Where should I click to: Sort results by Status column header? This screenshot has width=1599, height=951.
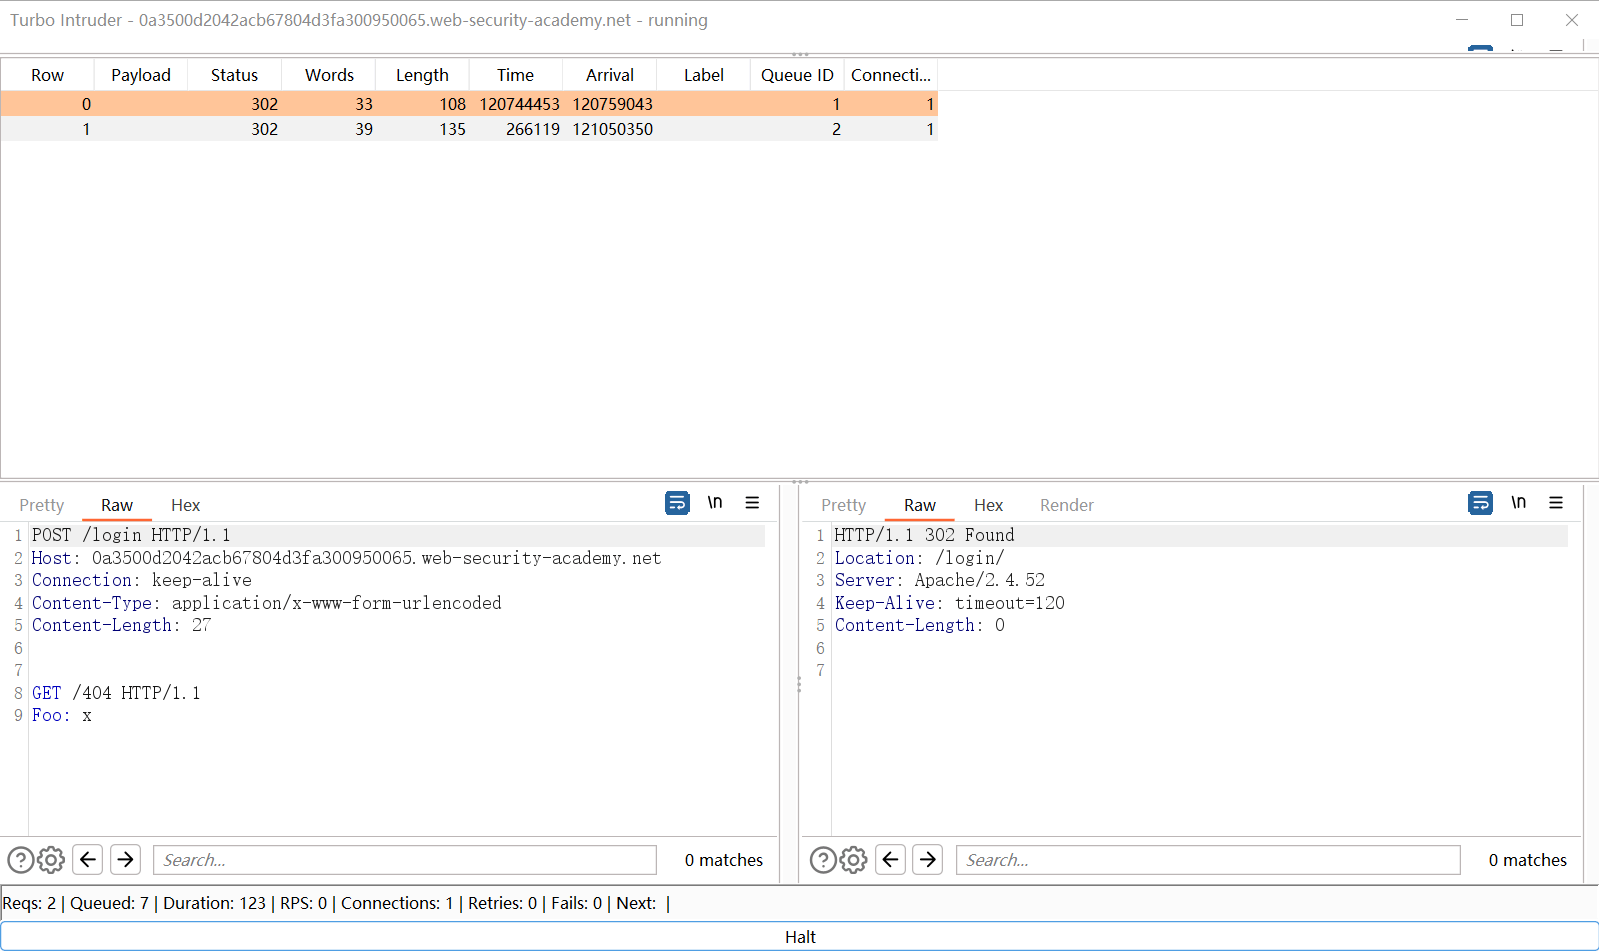234,75
